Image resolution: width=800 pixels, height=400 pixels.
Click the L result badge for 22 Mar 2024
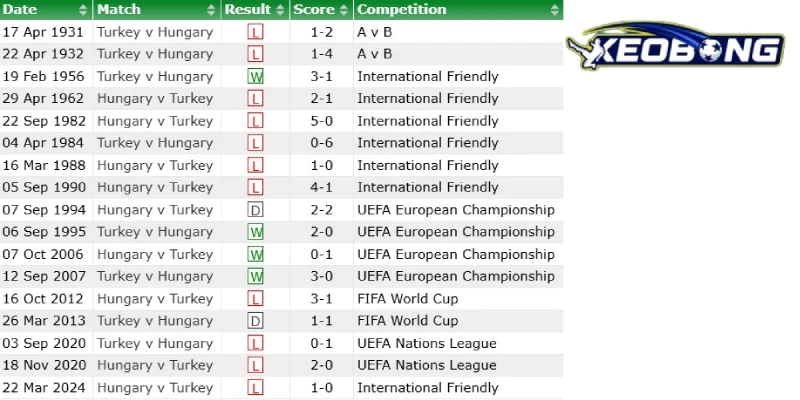click(256, 387)
